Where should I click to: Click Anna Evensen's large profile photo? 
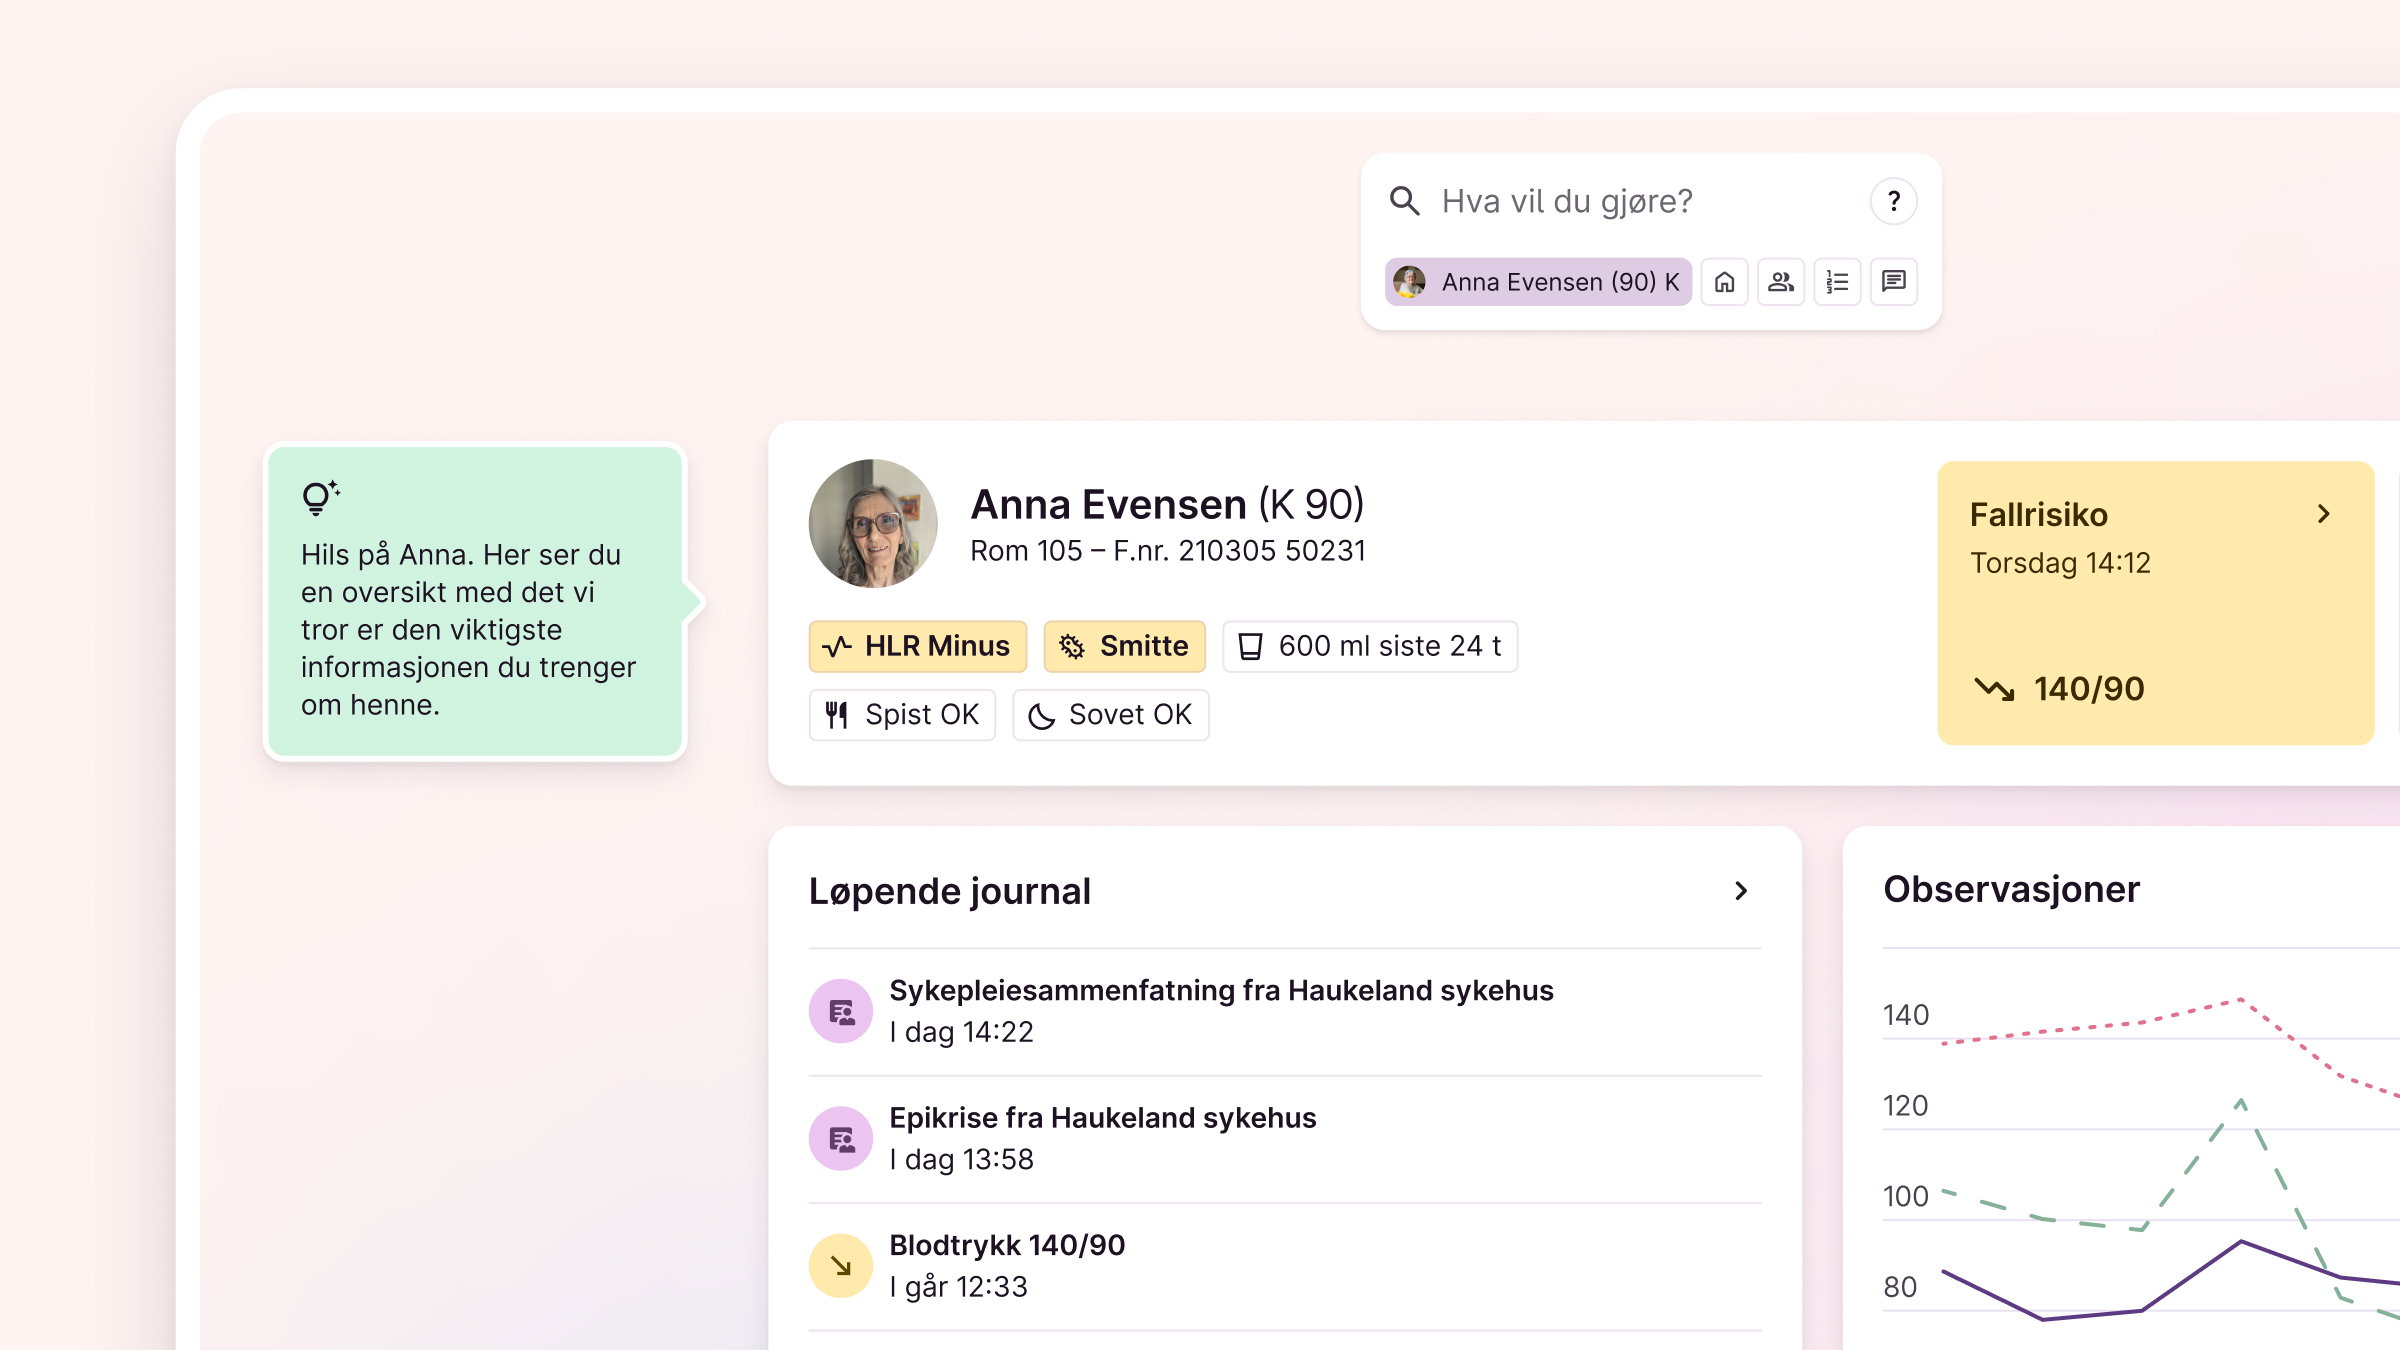[873, 523]
